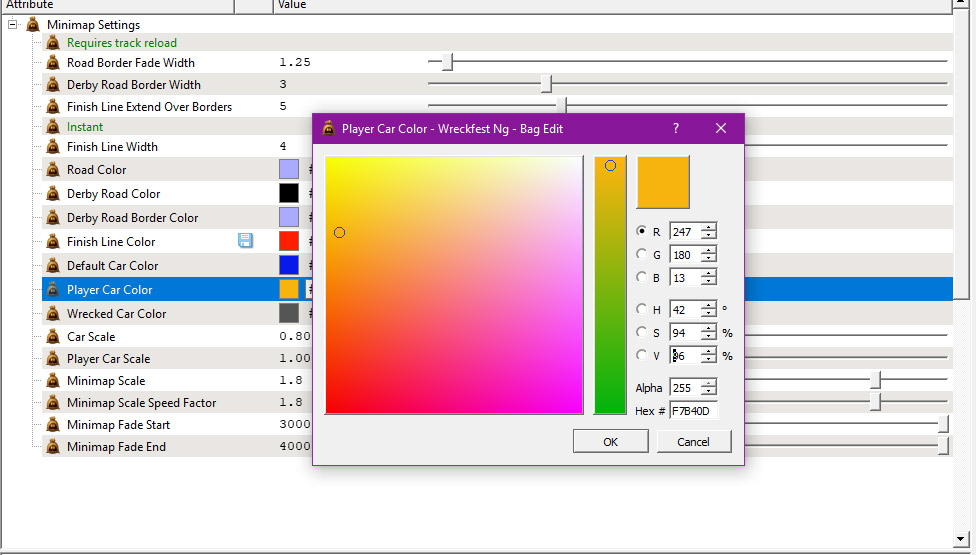Click the Derby Road Border Color swatch

pyautogui.click(x=289, y=217)
